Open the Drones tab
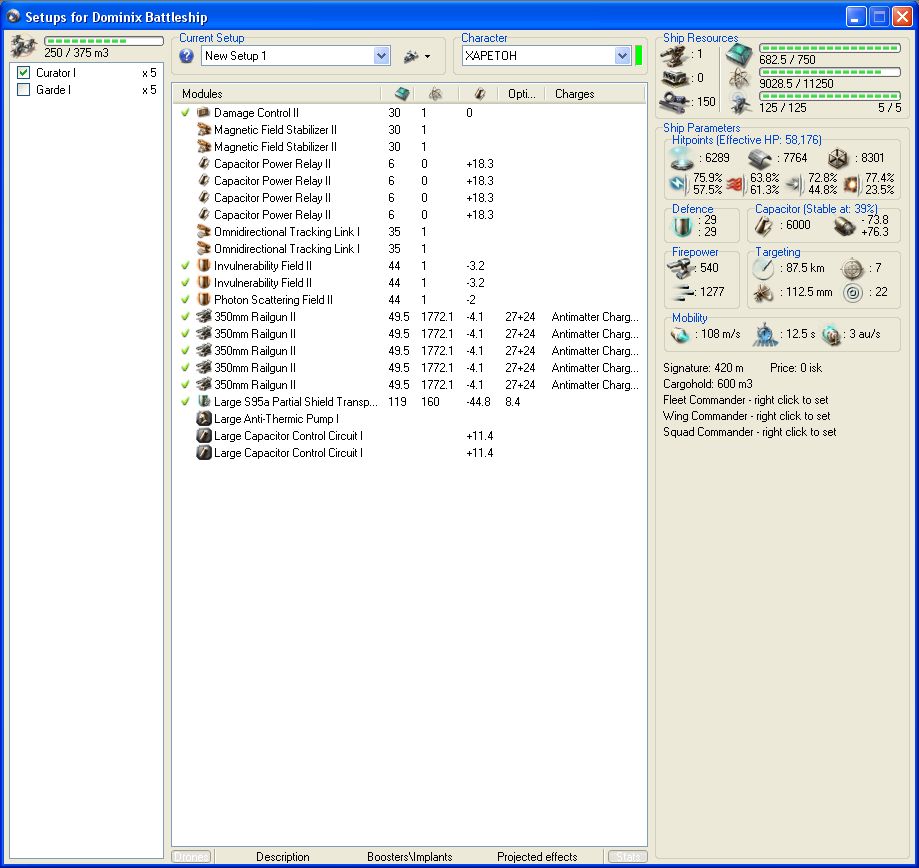Viewport: 919px width, 868px height. [192, 856]
